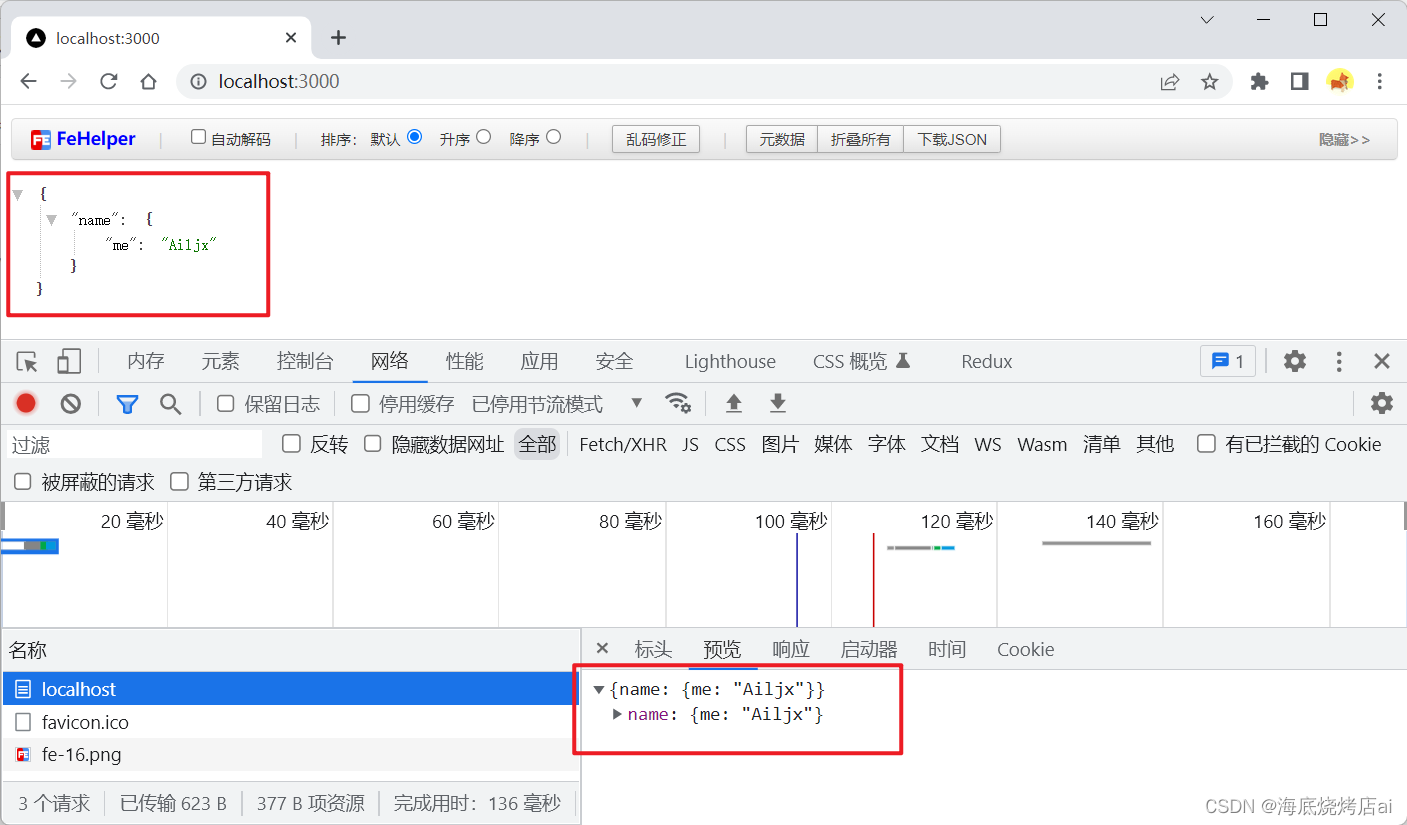Viewport: 1407px width, 825px height.
Task: Clear the network request log
Action: (x=70, y=404)
